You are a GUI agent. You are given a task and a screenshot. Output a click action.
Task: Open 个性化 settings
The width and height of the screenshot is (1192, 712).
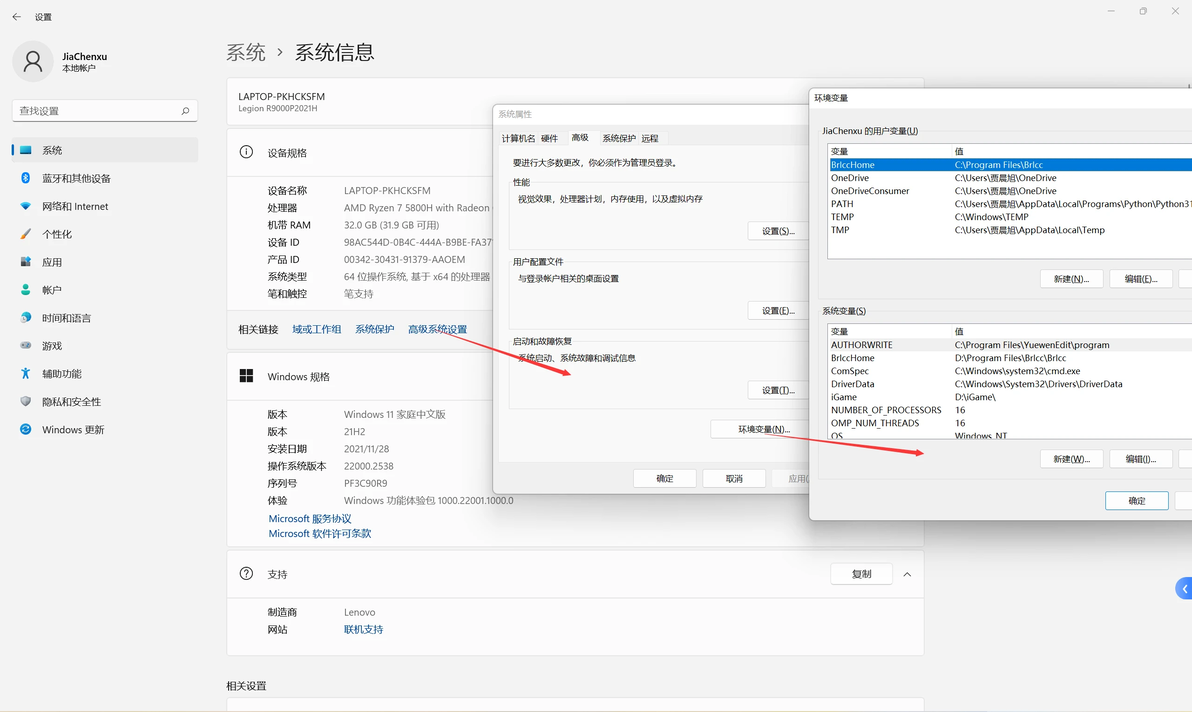pyautogui.click(x=105, y=234)
